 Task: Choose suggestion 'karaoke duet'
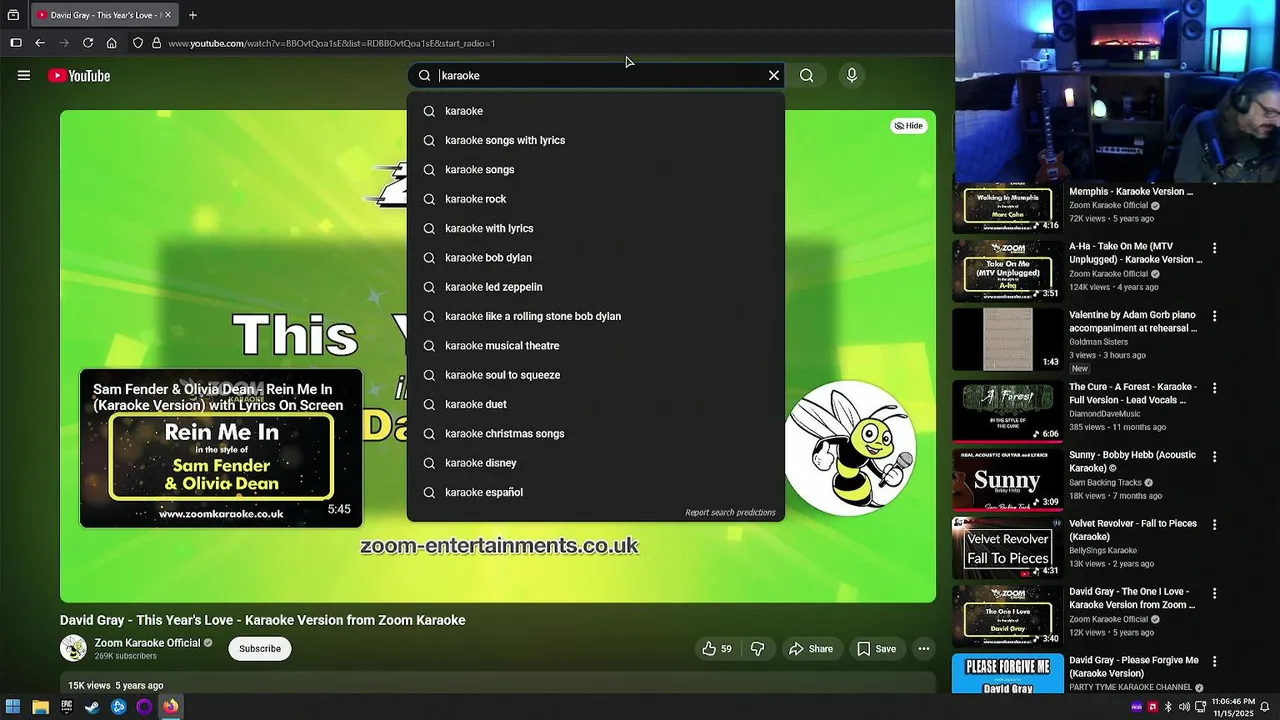(x=595, y=404)
